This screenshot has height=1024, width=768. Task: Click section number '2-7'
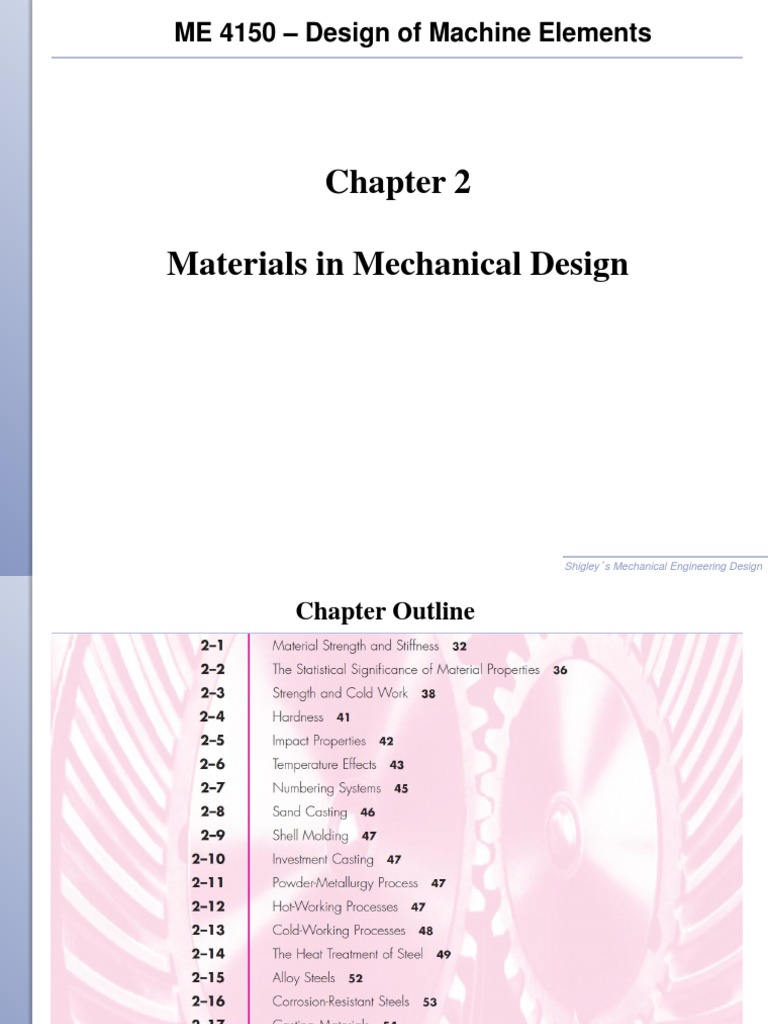[212, 788]
